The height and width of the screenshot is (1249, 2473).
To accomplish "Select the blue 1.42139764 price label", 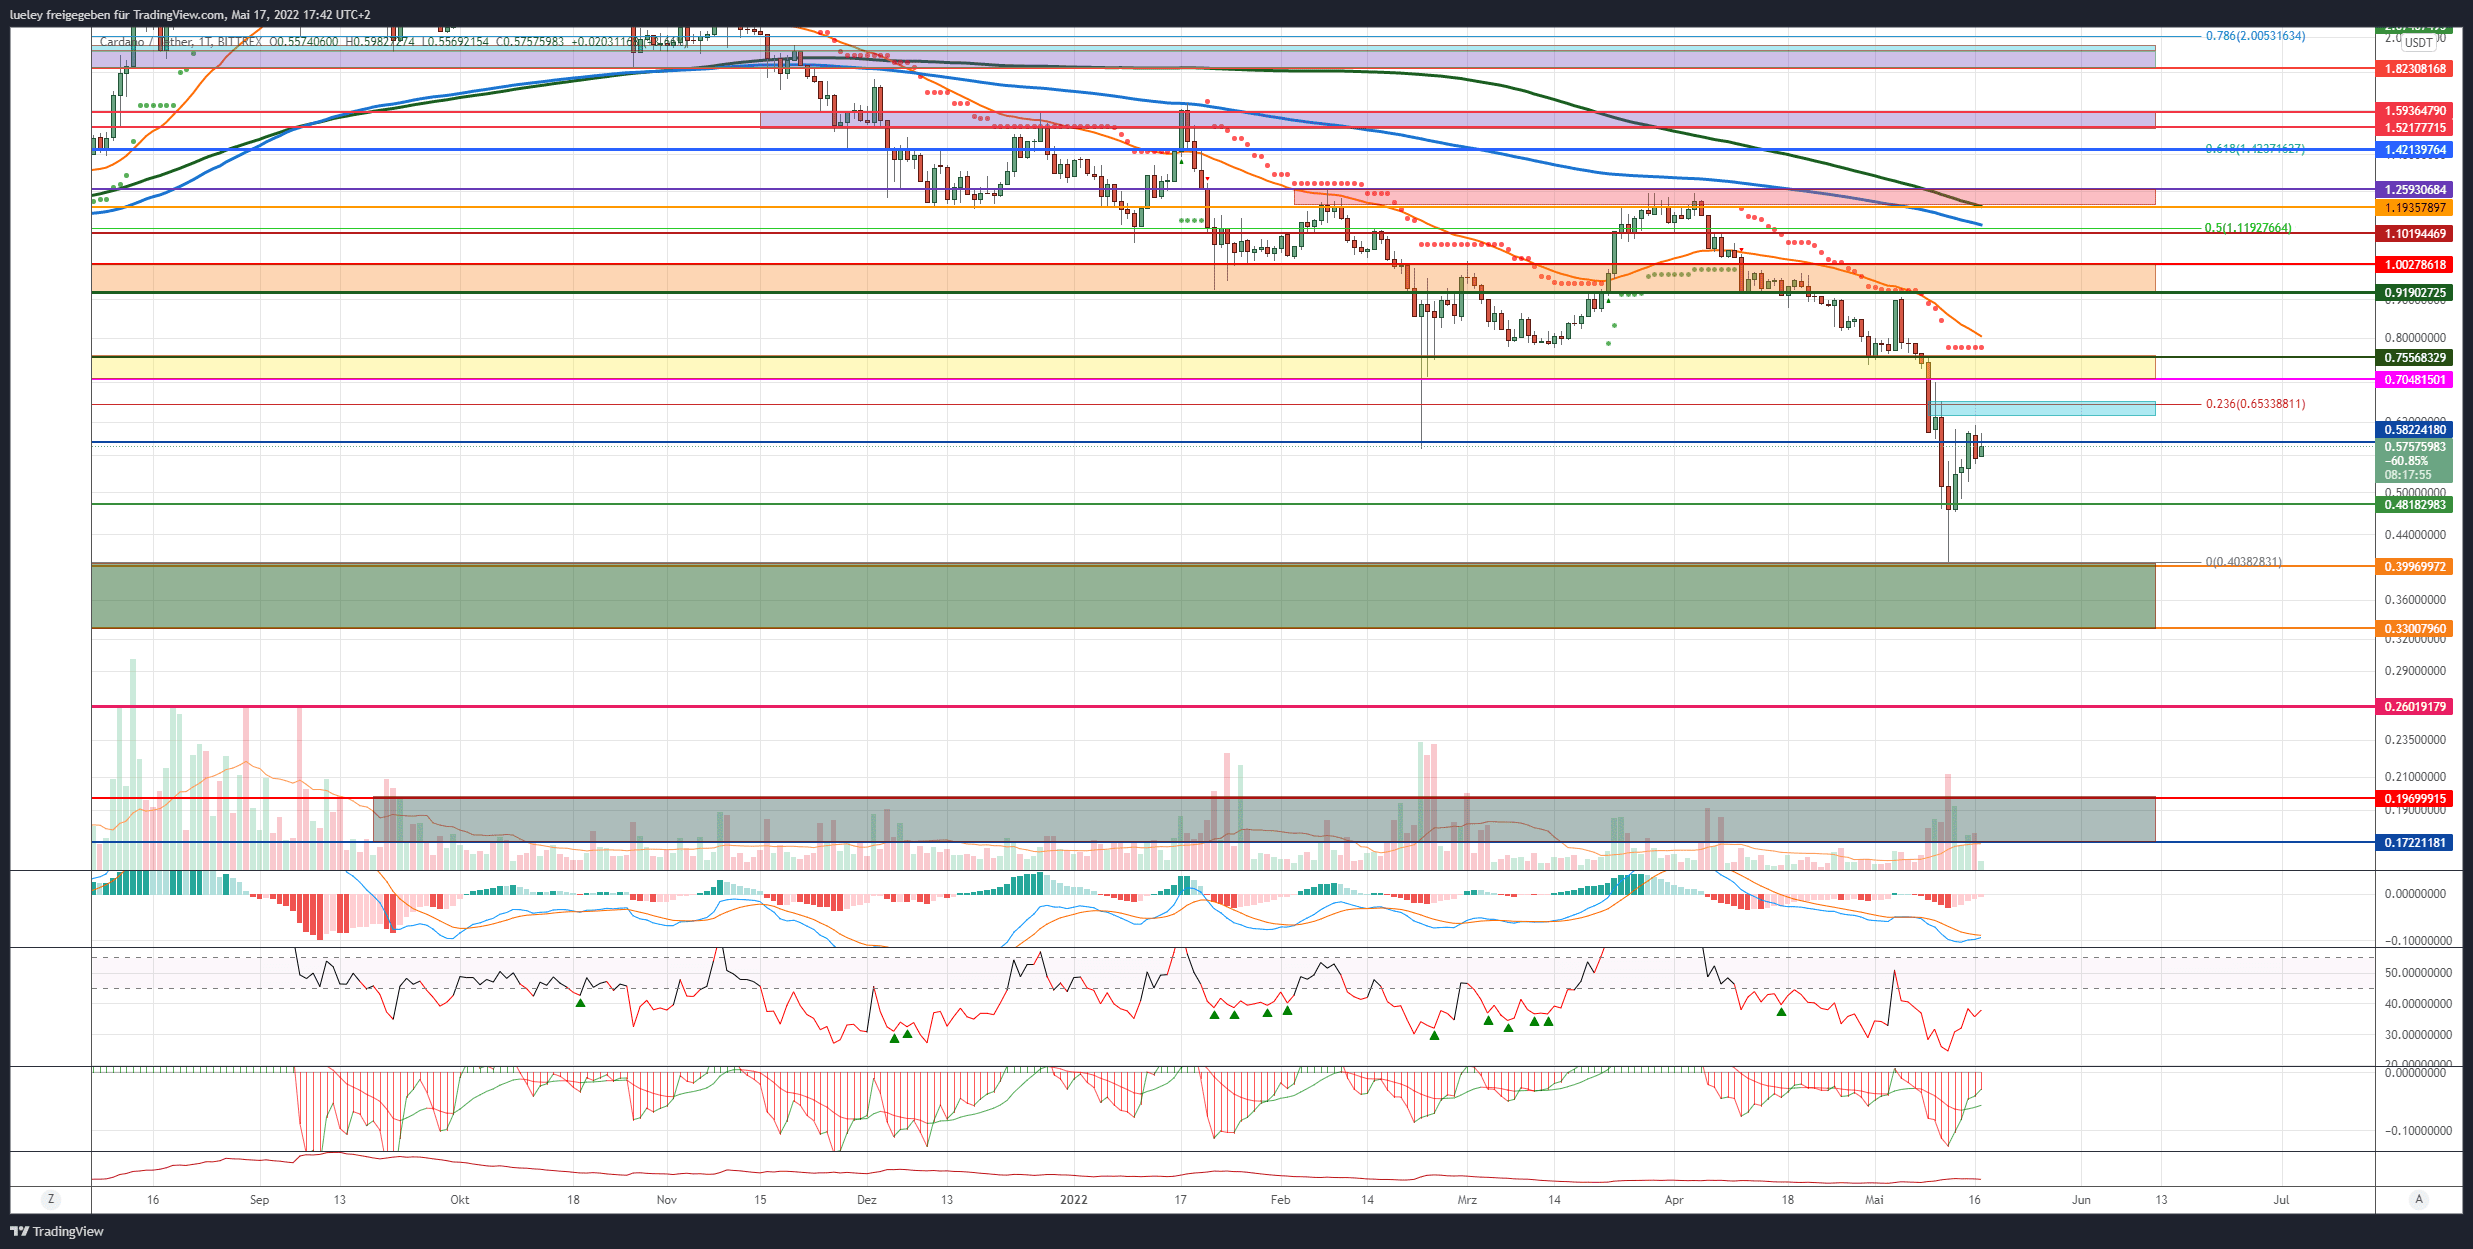I will pos(2413,150).
